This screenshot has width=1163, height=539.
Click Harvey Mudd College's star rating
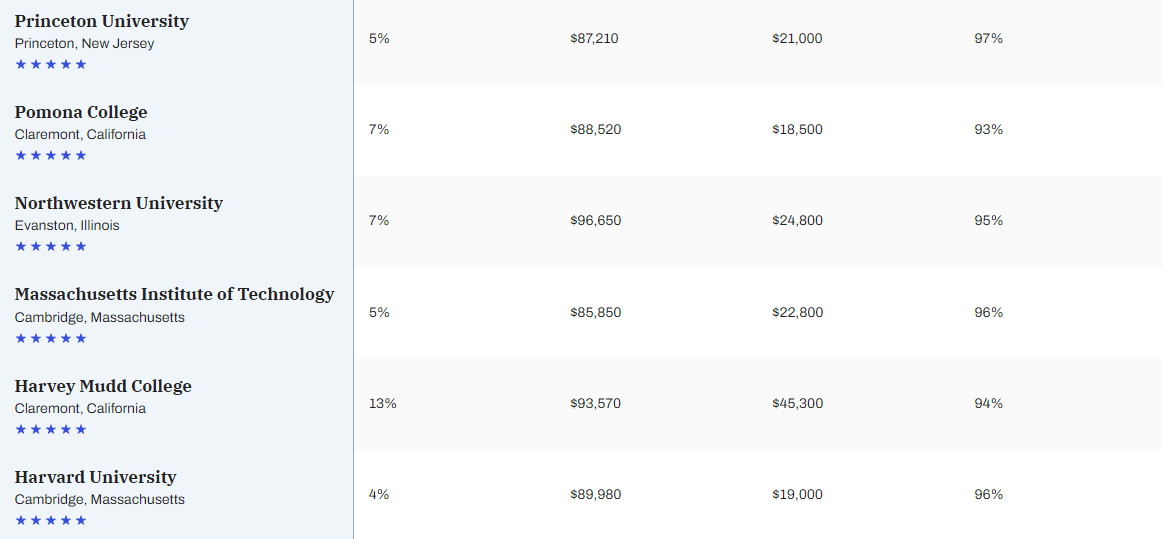click(x=51, y=430)
